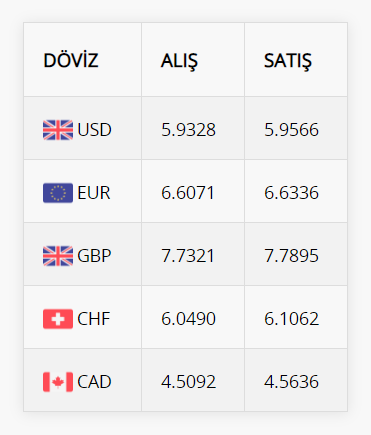The height and width of the screenshot is (435, 371).
Task: Click EUR buying rate 6.6071
Action: (x=188, y=193)
